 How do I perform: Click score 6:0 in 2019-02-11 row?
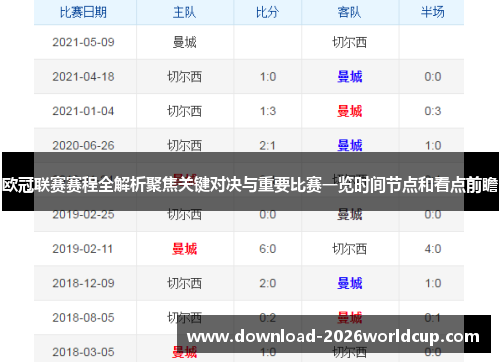coord(268,249)
